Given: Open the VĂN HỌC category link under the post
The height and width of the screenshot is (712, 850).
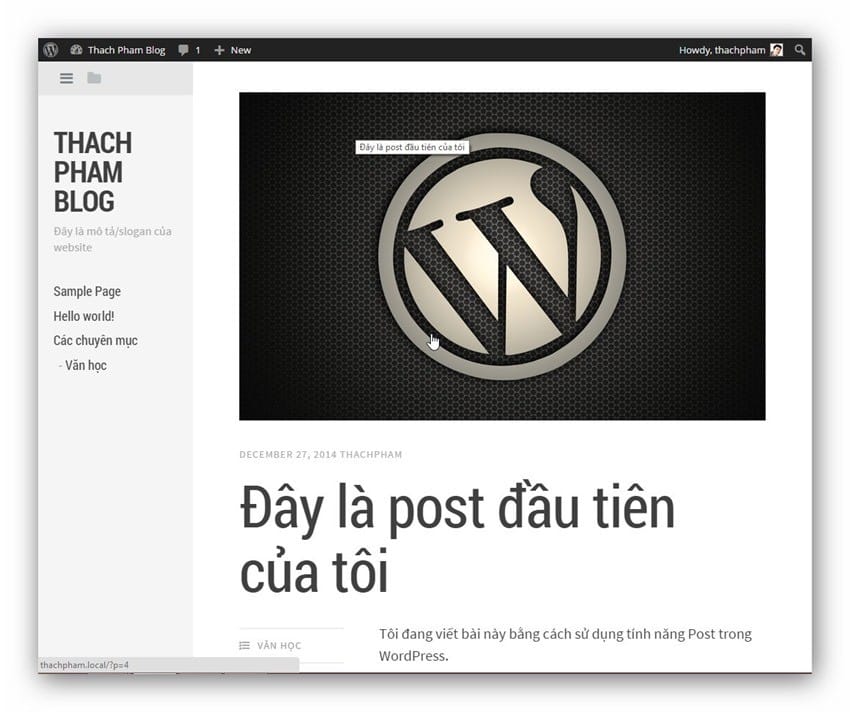Looking at the screenshot, I should [x=279, y=645].
